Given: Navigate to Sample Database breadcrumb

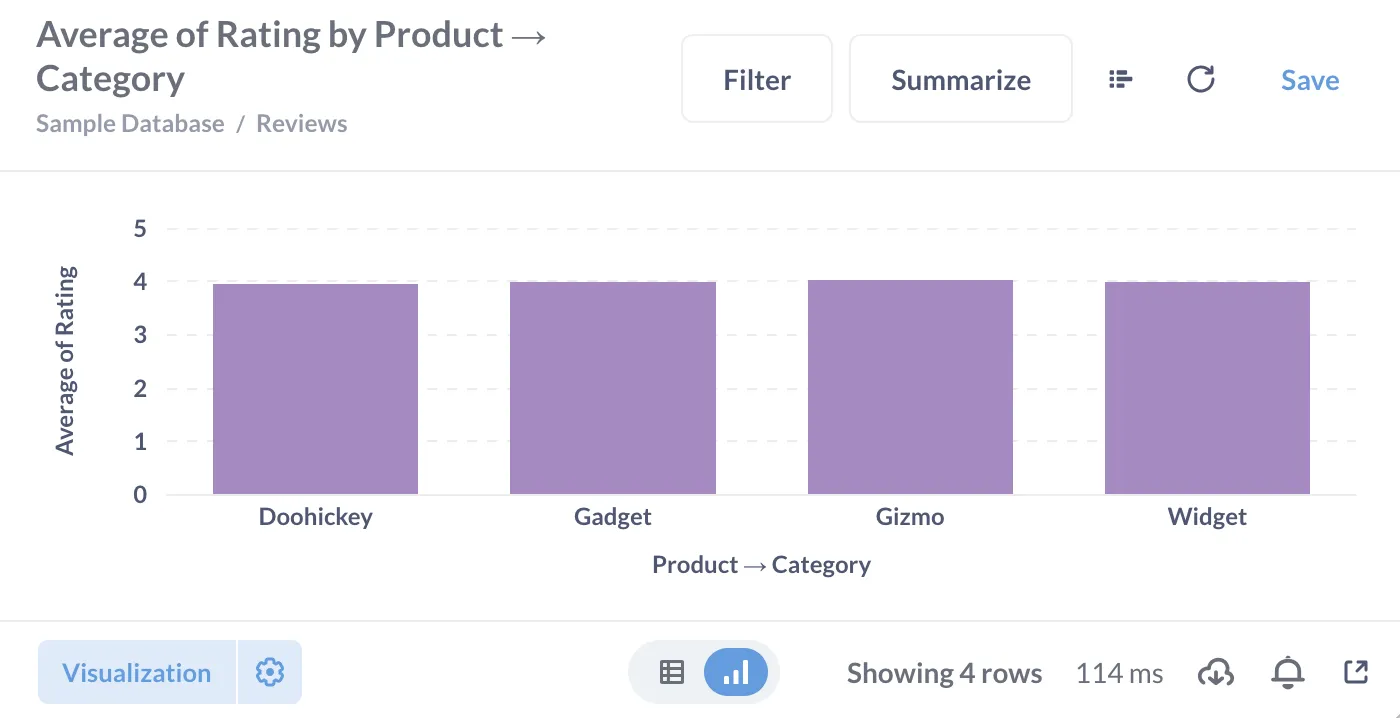Looking at the screenshot, I should click(x=129, y=123).
